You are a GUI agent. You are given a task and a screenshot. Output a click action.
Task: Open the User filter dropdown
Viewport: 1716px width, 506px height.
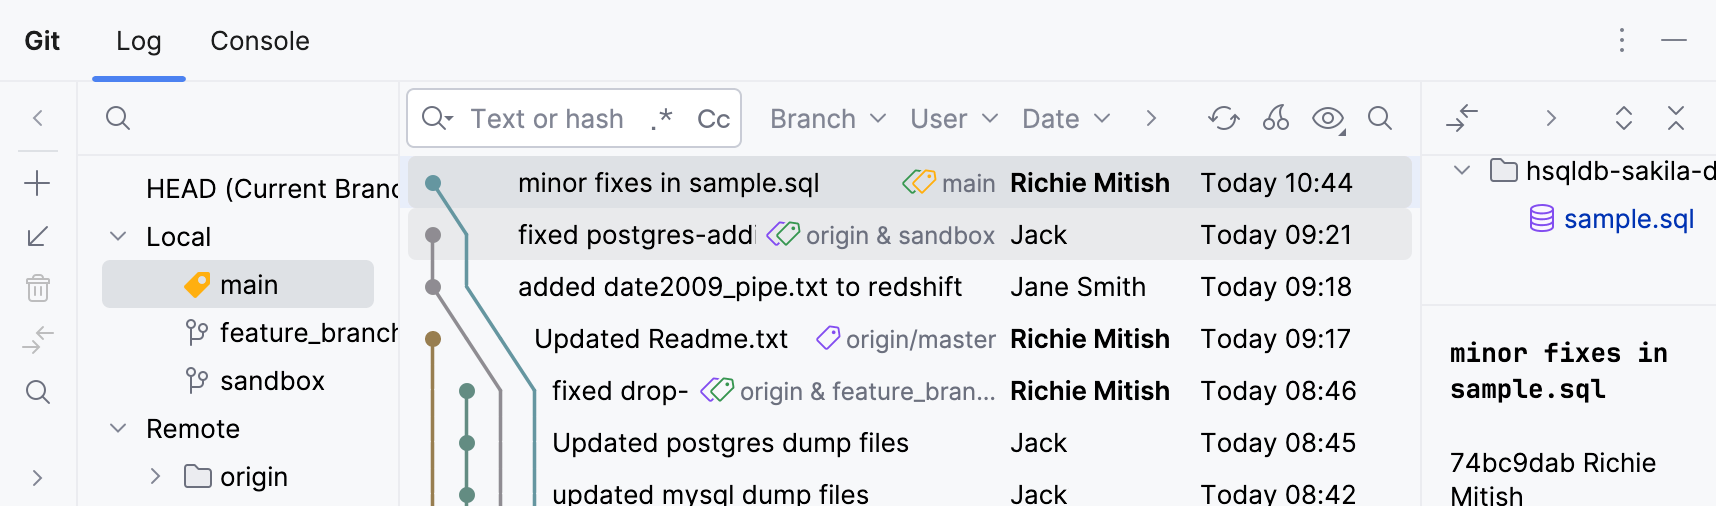tap(953, 119)
